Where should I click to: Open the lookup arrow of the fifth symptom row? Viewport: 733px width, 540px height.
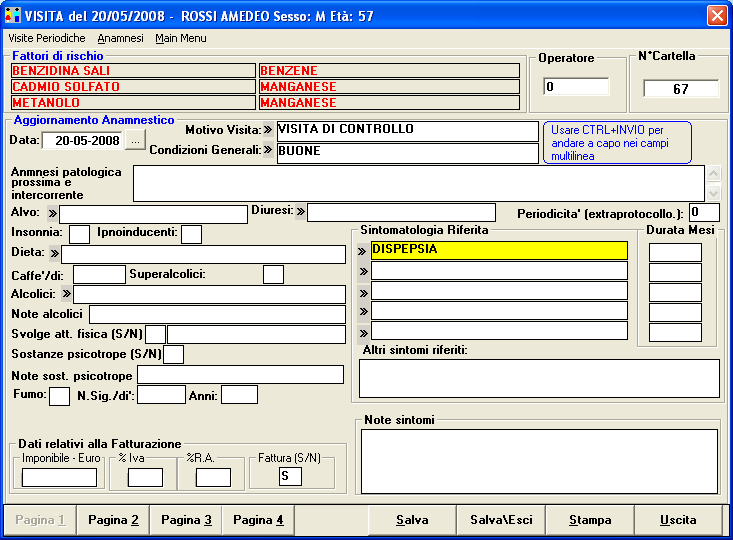tap(363, 333)
